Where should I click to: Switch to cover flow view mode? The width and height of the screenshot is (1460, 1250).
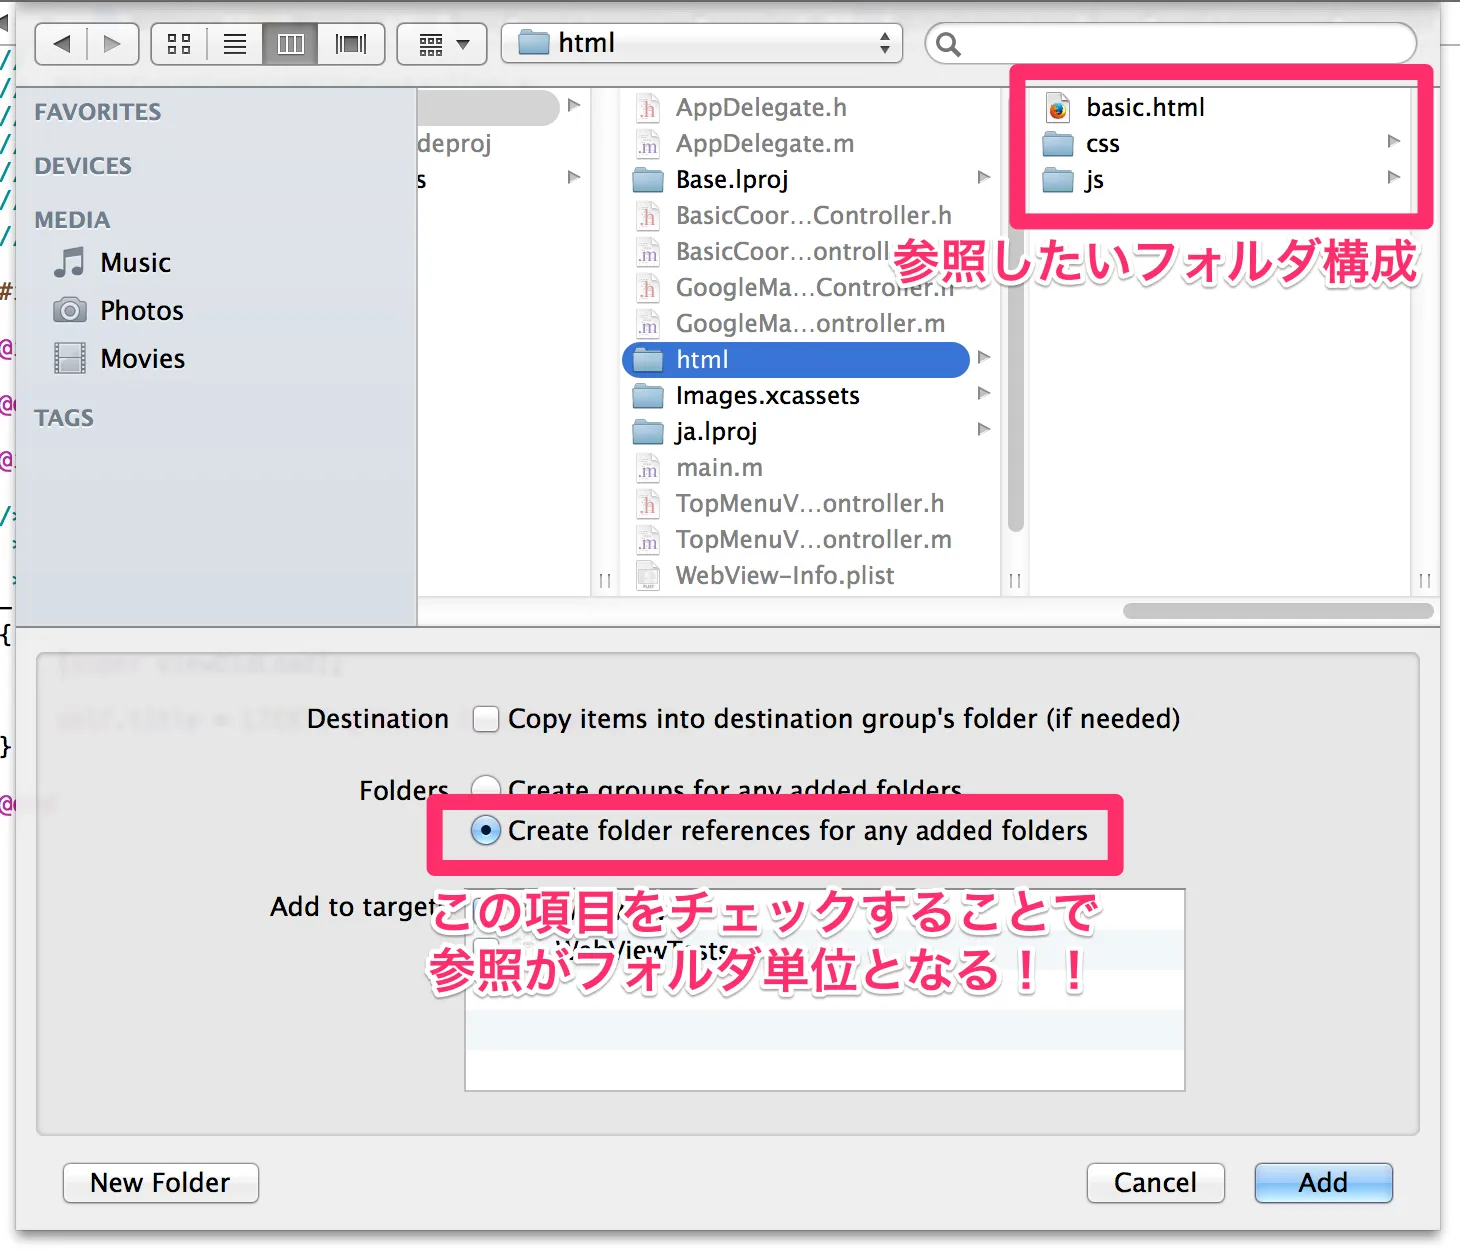[x=349, y=42]
